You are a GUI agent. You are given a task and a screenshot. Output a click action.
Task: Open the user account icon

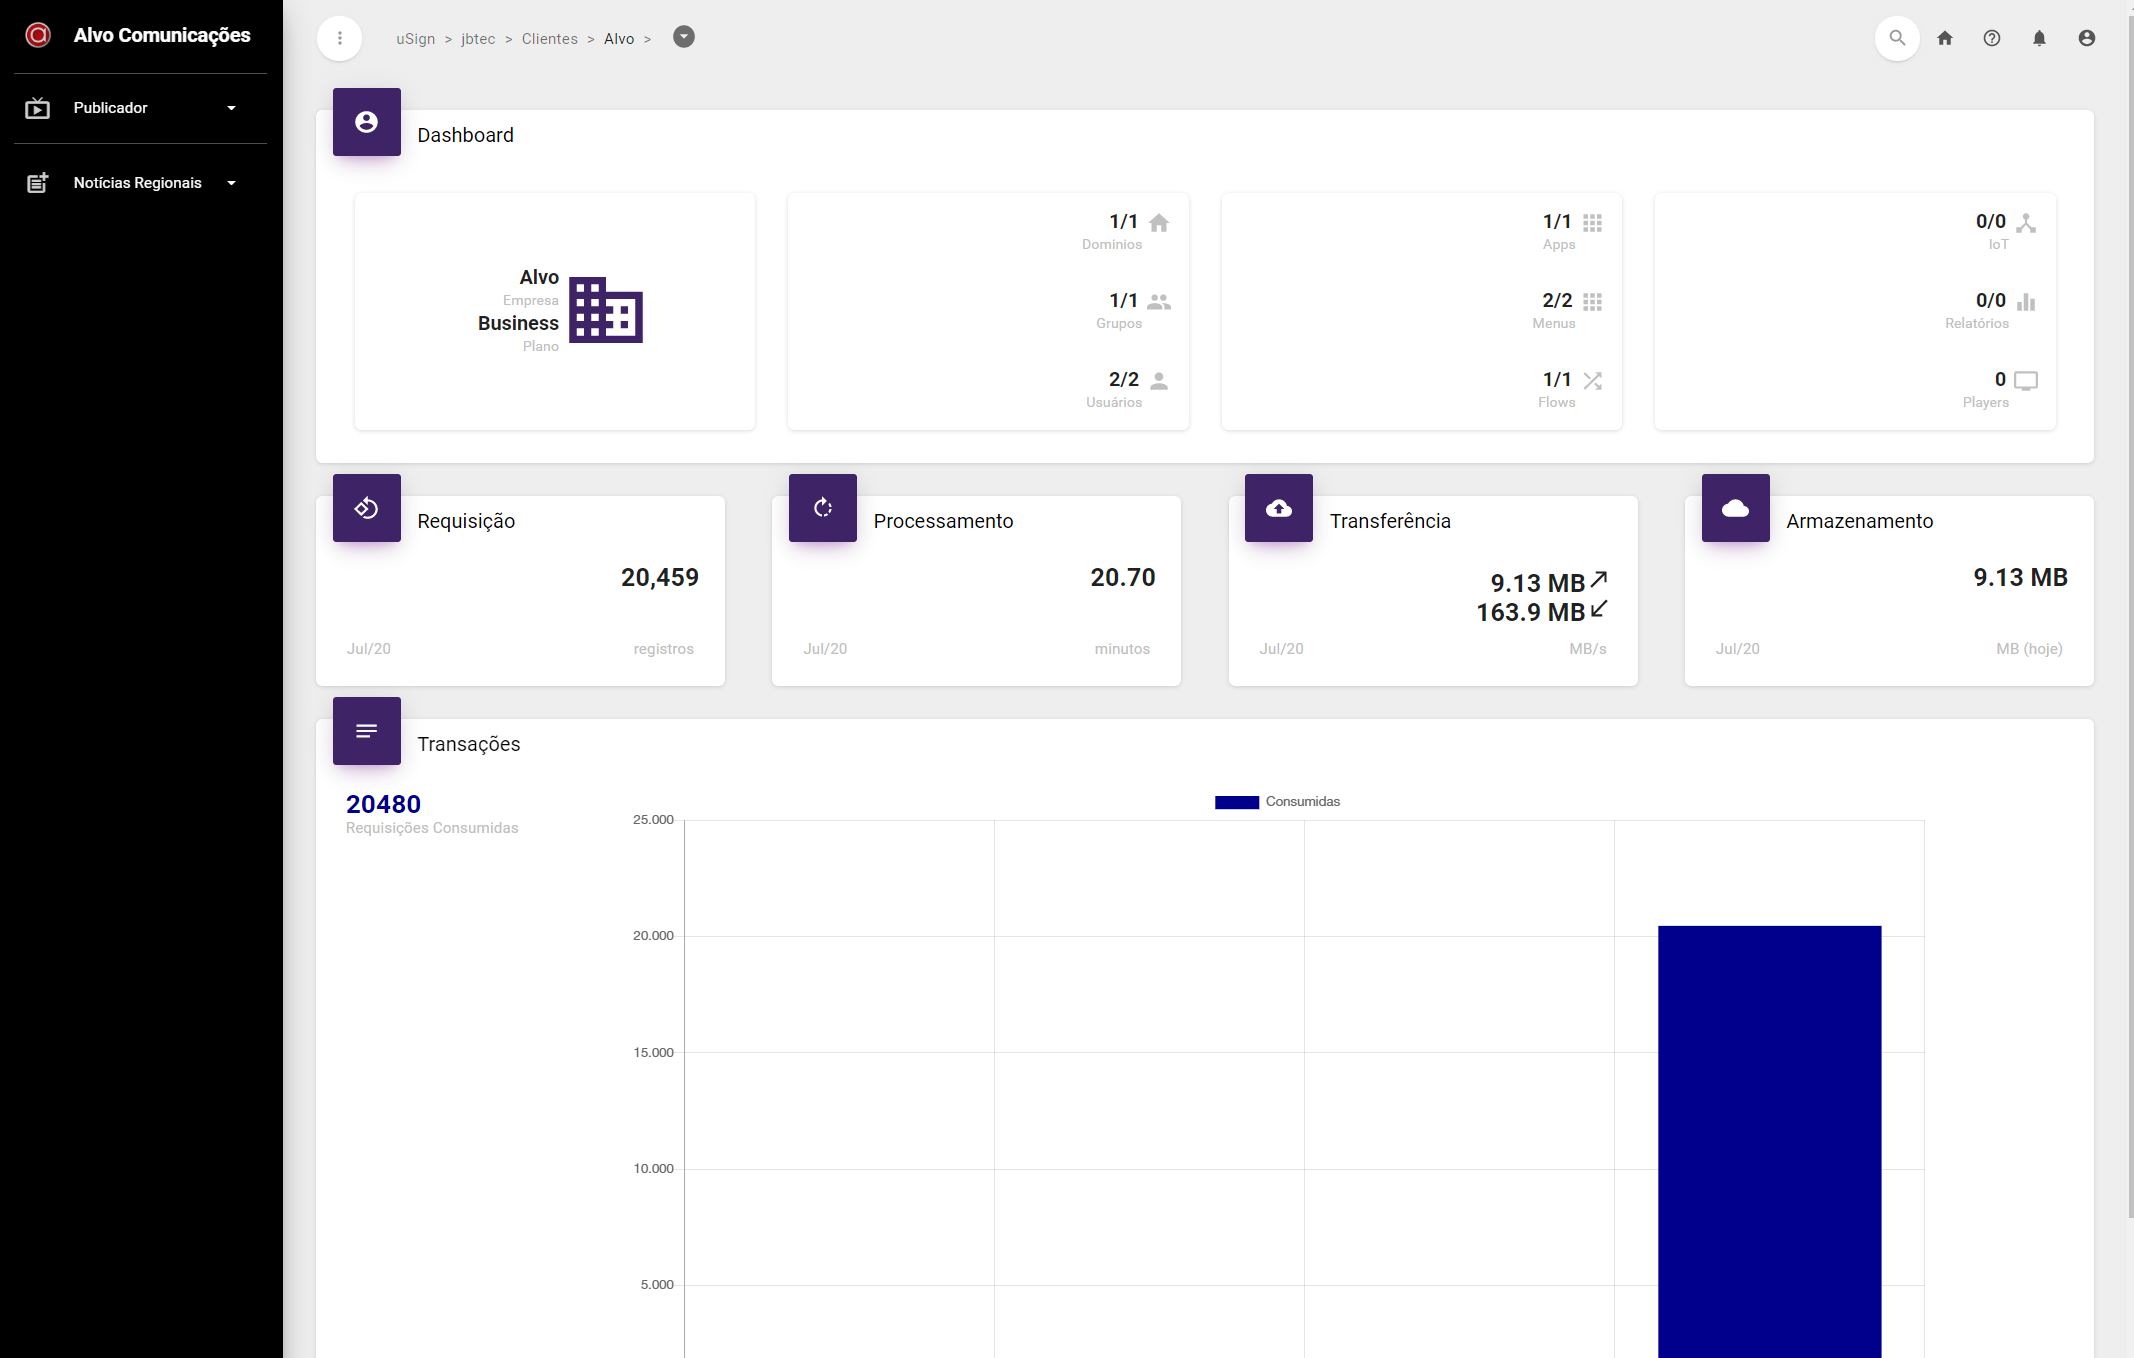2087,38
